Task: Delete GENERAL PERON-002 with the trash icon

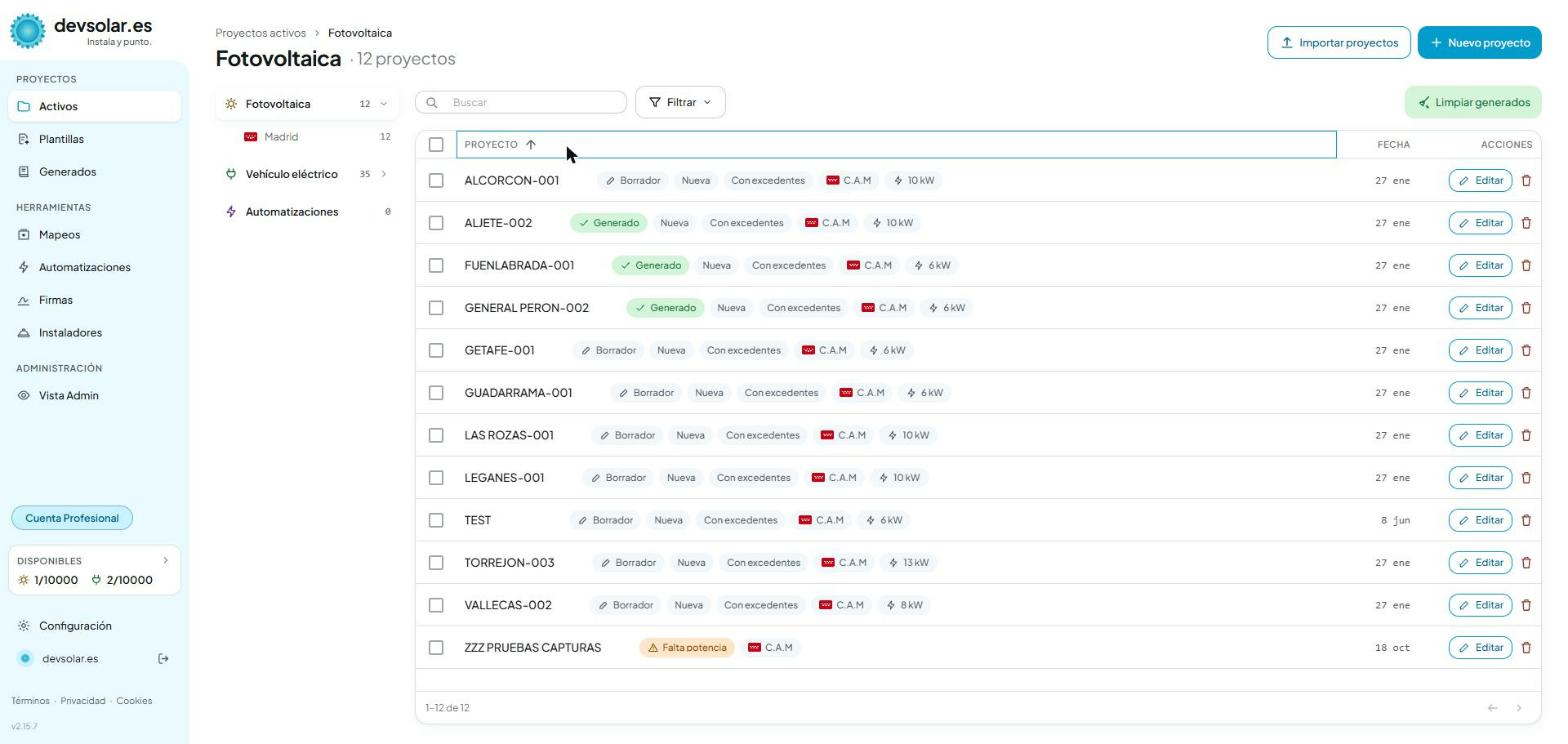Action: click(x=1526, y=308)
